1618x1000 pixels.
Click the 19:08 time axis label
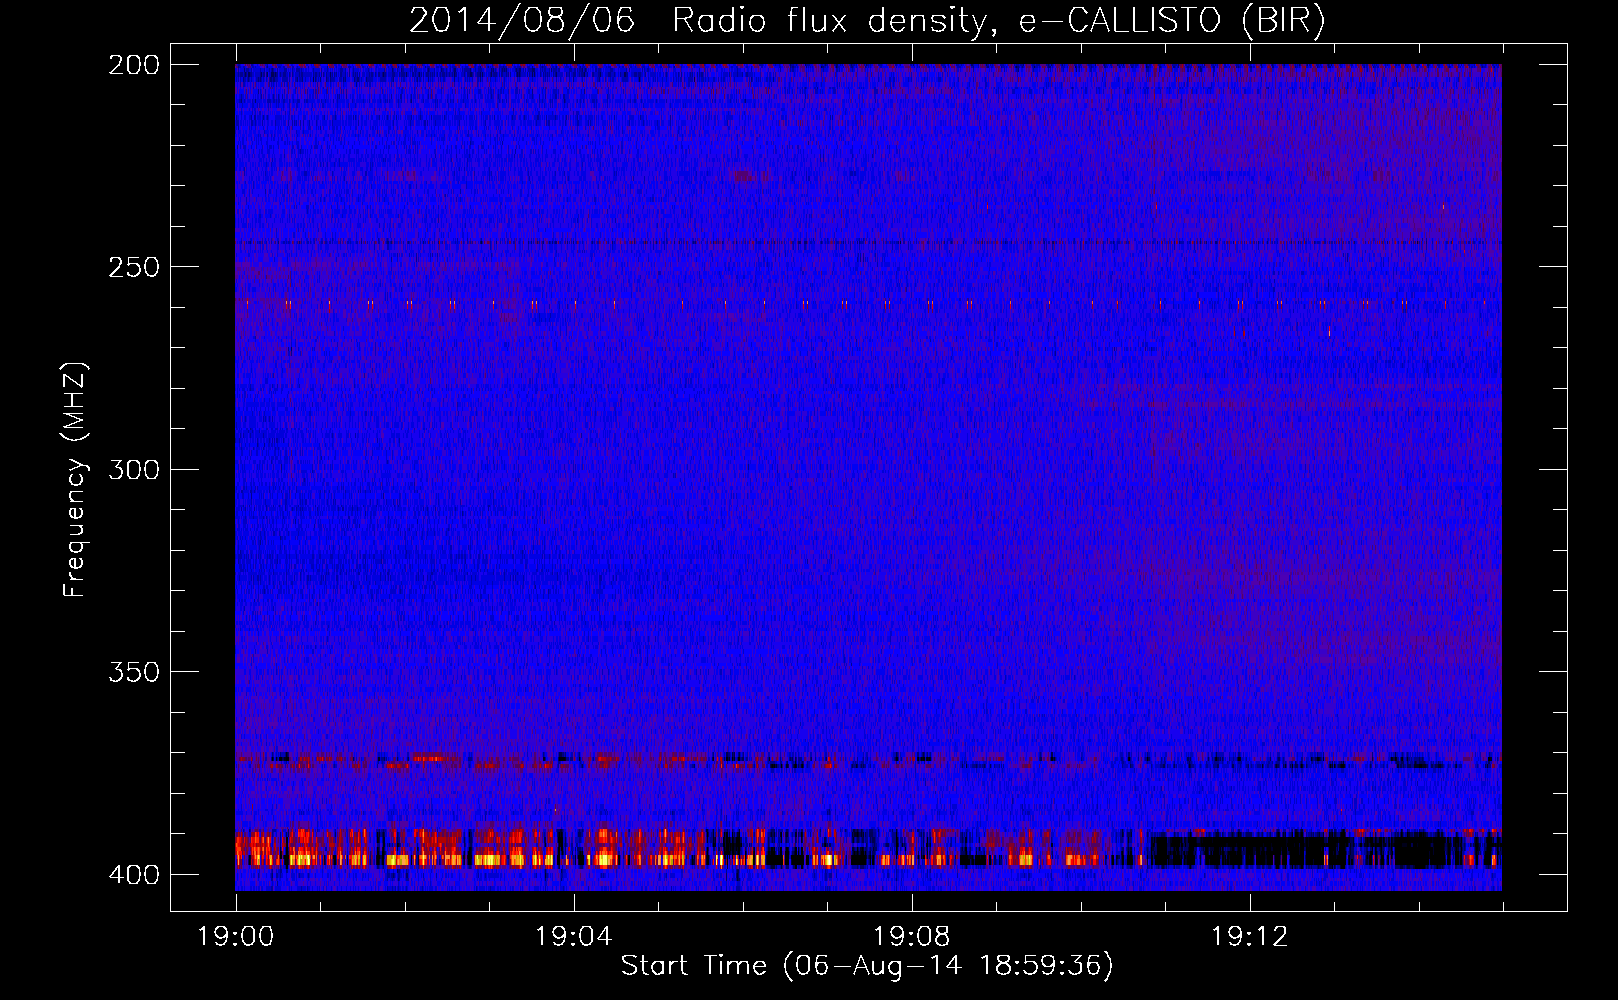pos(912,937)
